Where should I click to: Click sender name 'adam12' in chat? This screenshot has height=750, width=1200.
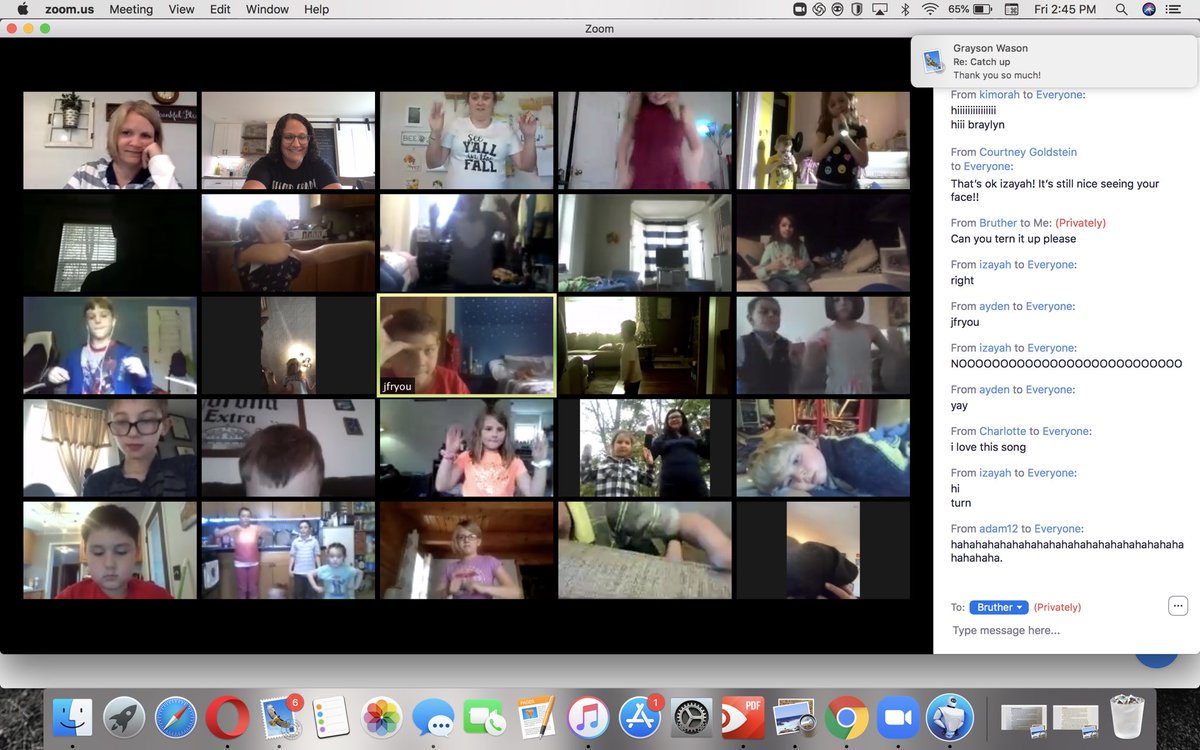point(1000,528)
